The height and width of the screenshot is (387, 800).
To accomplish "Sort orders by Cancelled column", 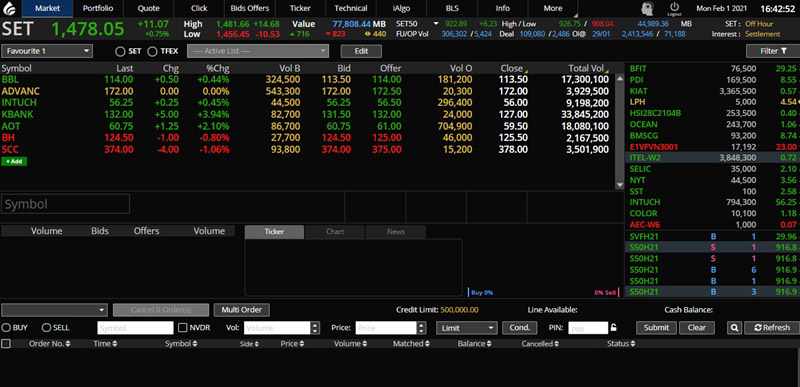I will (x=541, y=344).
